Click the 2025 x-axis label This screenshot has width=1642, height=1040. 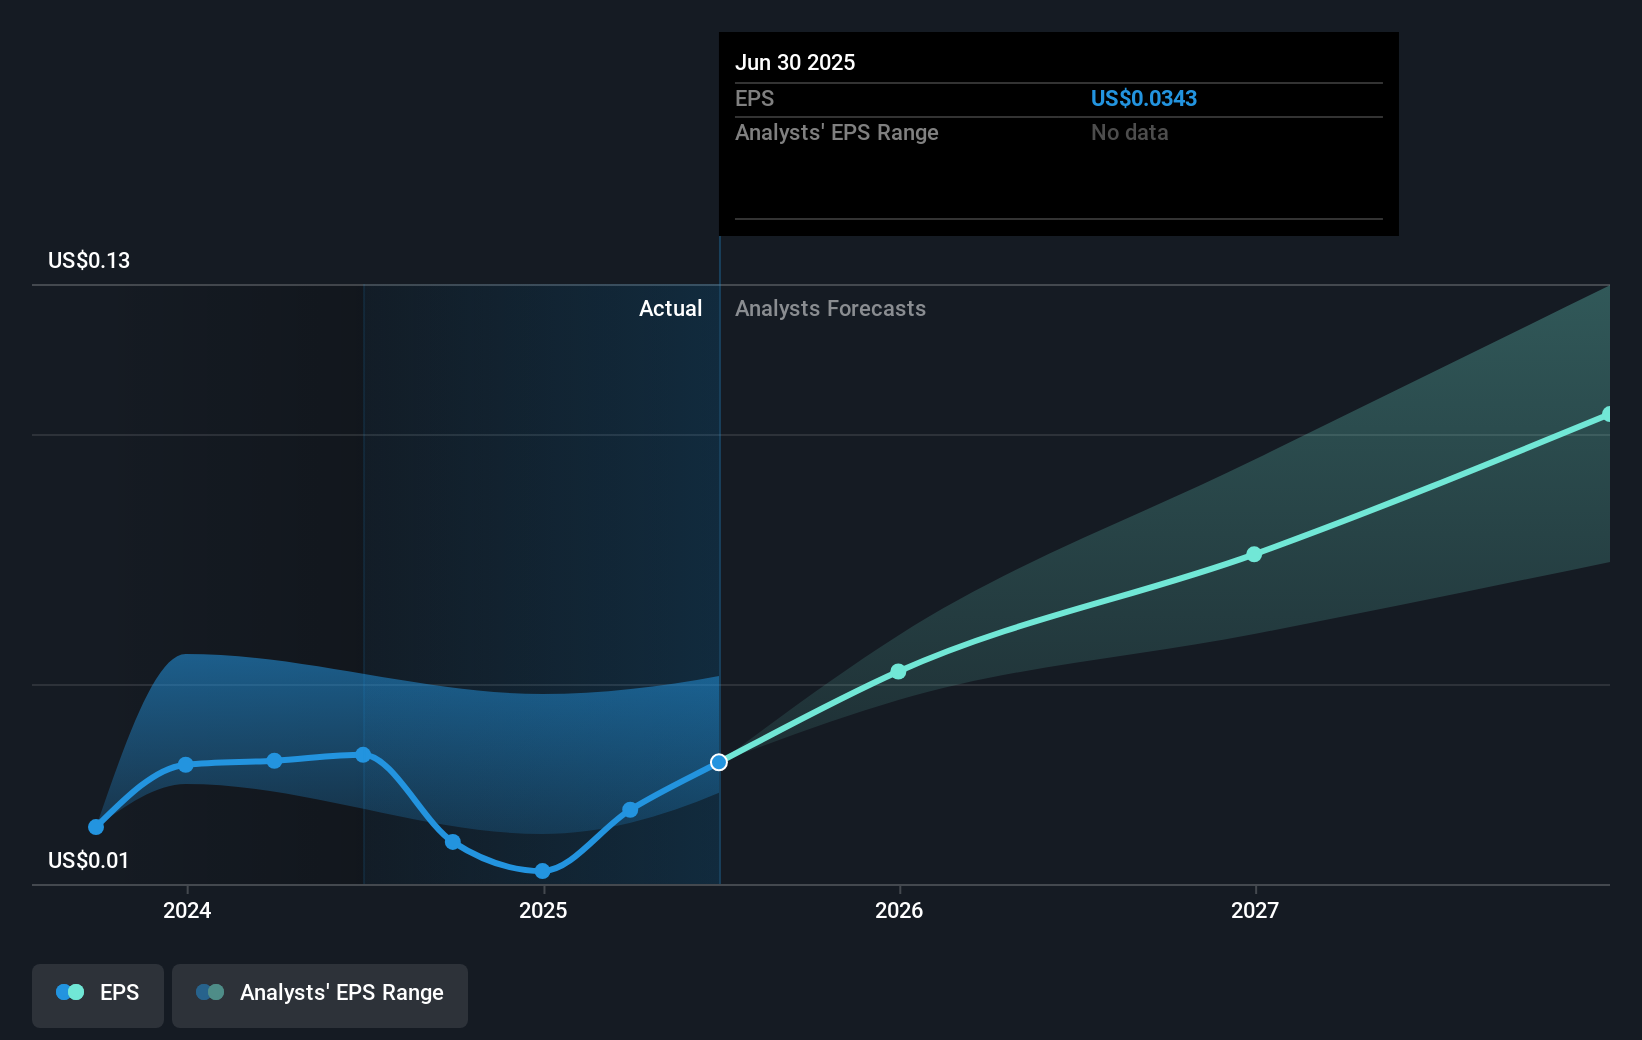(543, 910)
